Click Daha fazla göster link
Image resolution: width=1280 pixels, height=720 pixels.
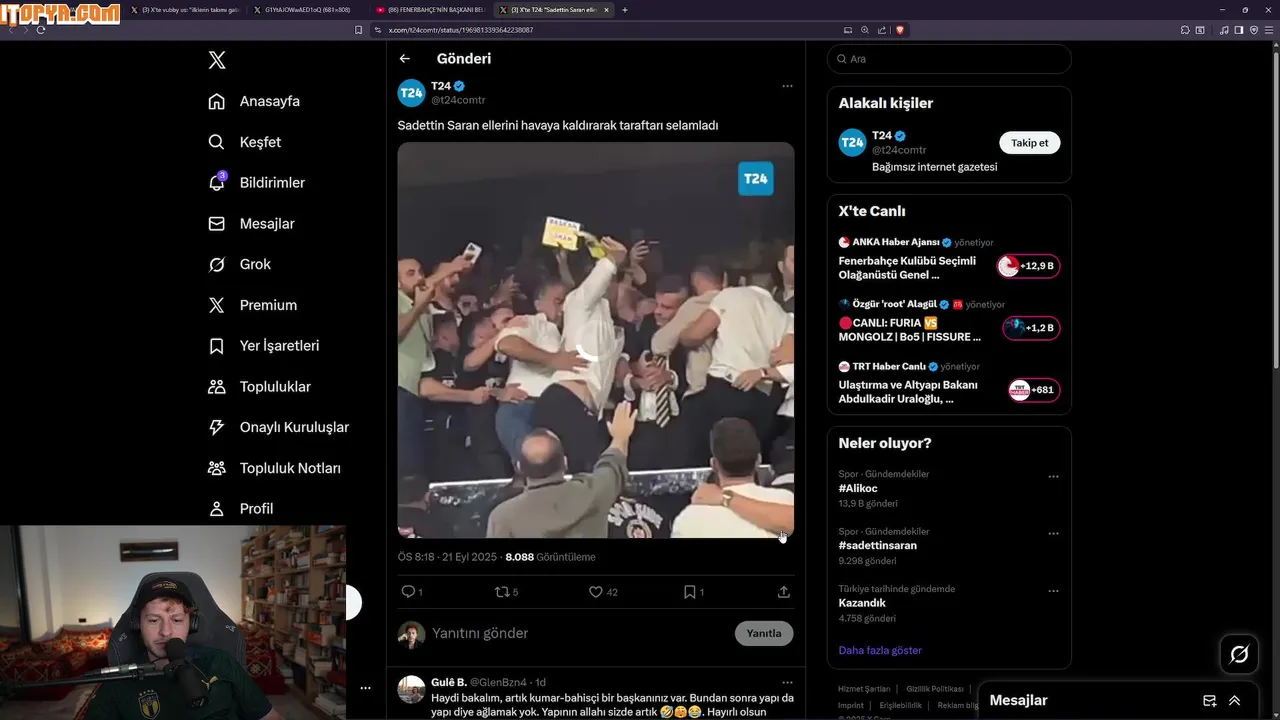pos(880,650)
